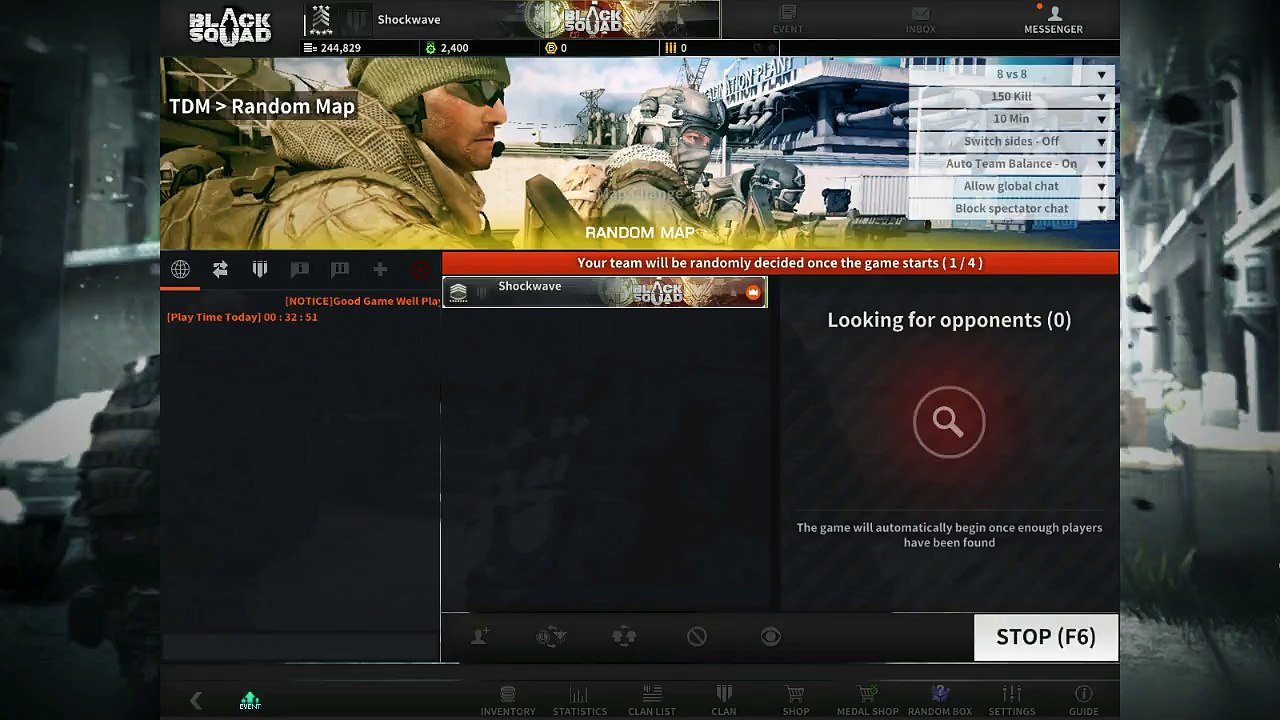Click the Play Time Today chat line
This screenshot has height=720, width=1280.
pyautogui.click(x=242, y=317)
